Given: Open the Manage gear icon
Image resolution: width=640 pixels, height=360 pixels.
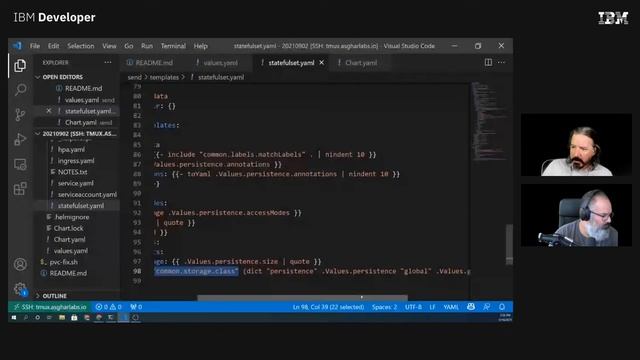Looking at the screenshot, I should [x=20, y=289].
